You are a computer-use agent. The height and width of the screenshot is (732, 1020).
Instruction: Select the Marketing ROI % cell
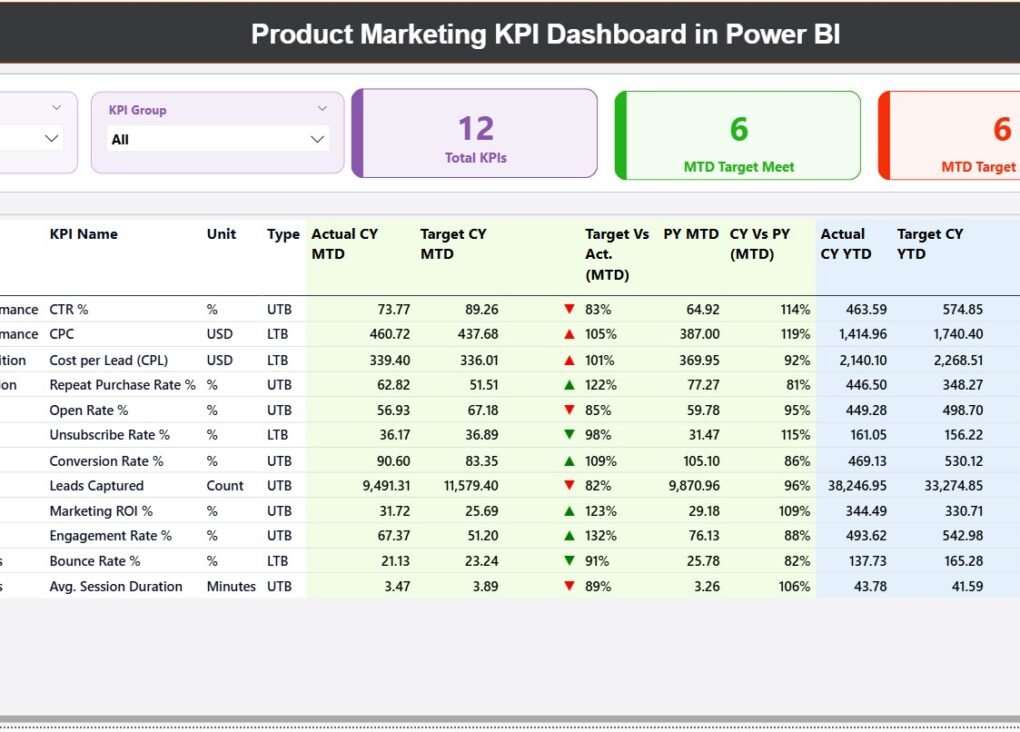[x=101, y=511]
